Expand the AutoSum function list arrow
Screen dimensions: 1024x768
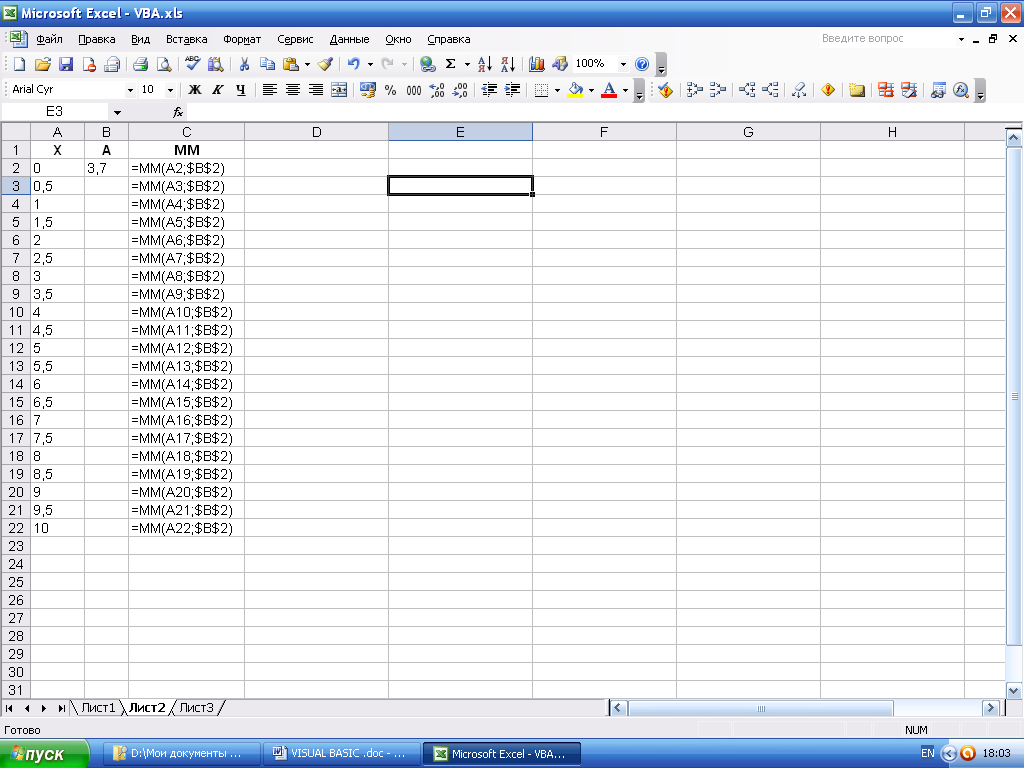pyautogui.click(x=467, y=64)
